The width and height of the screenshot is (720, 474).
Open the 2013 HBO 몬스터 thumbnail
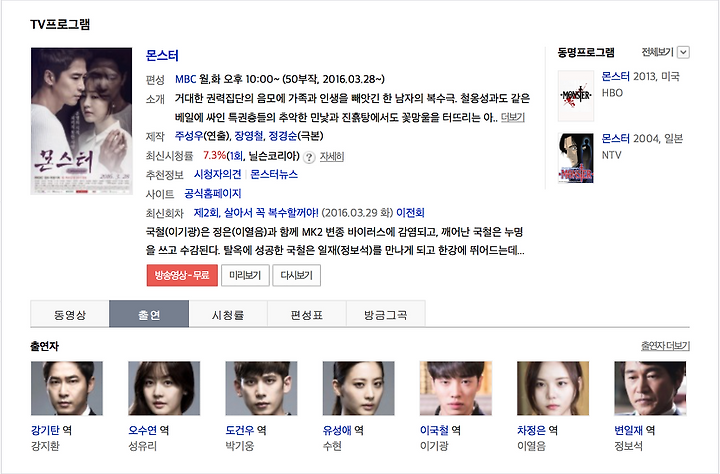pos(576,96)
